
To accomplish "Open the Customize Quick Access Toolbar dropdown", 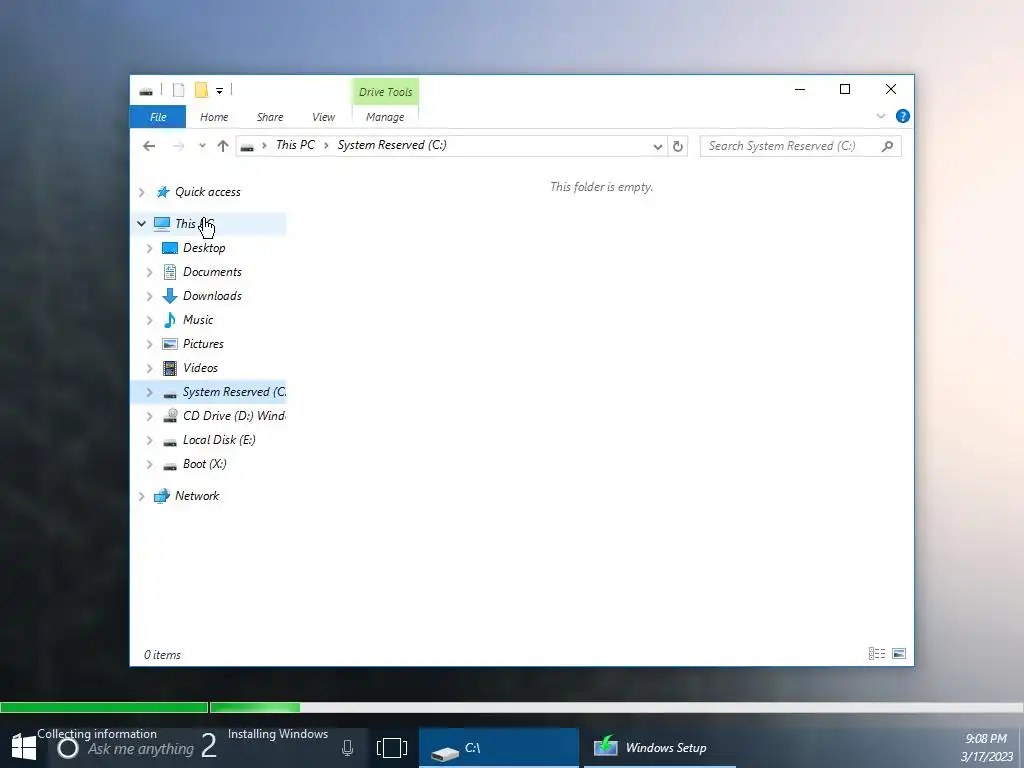I will 219,91.
